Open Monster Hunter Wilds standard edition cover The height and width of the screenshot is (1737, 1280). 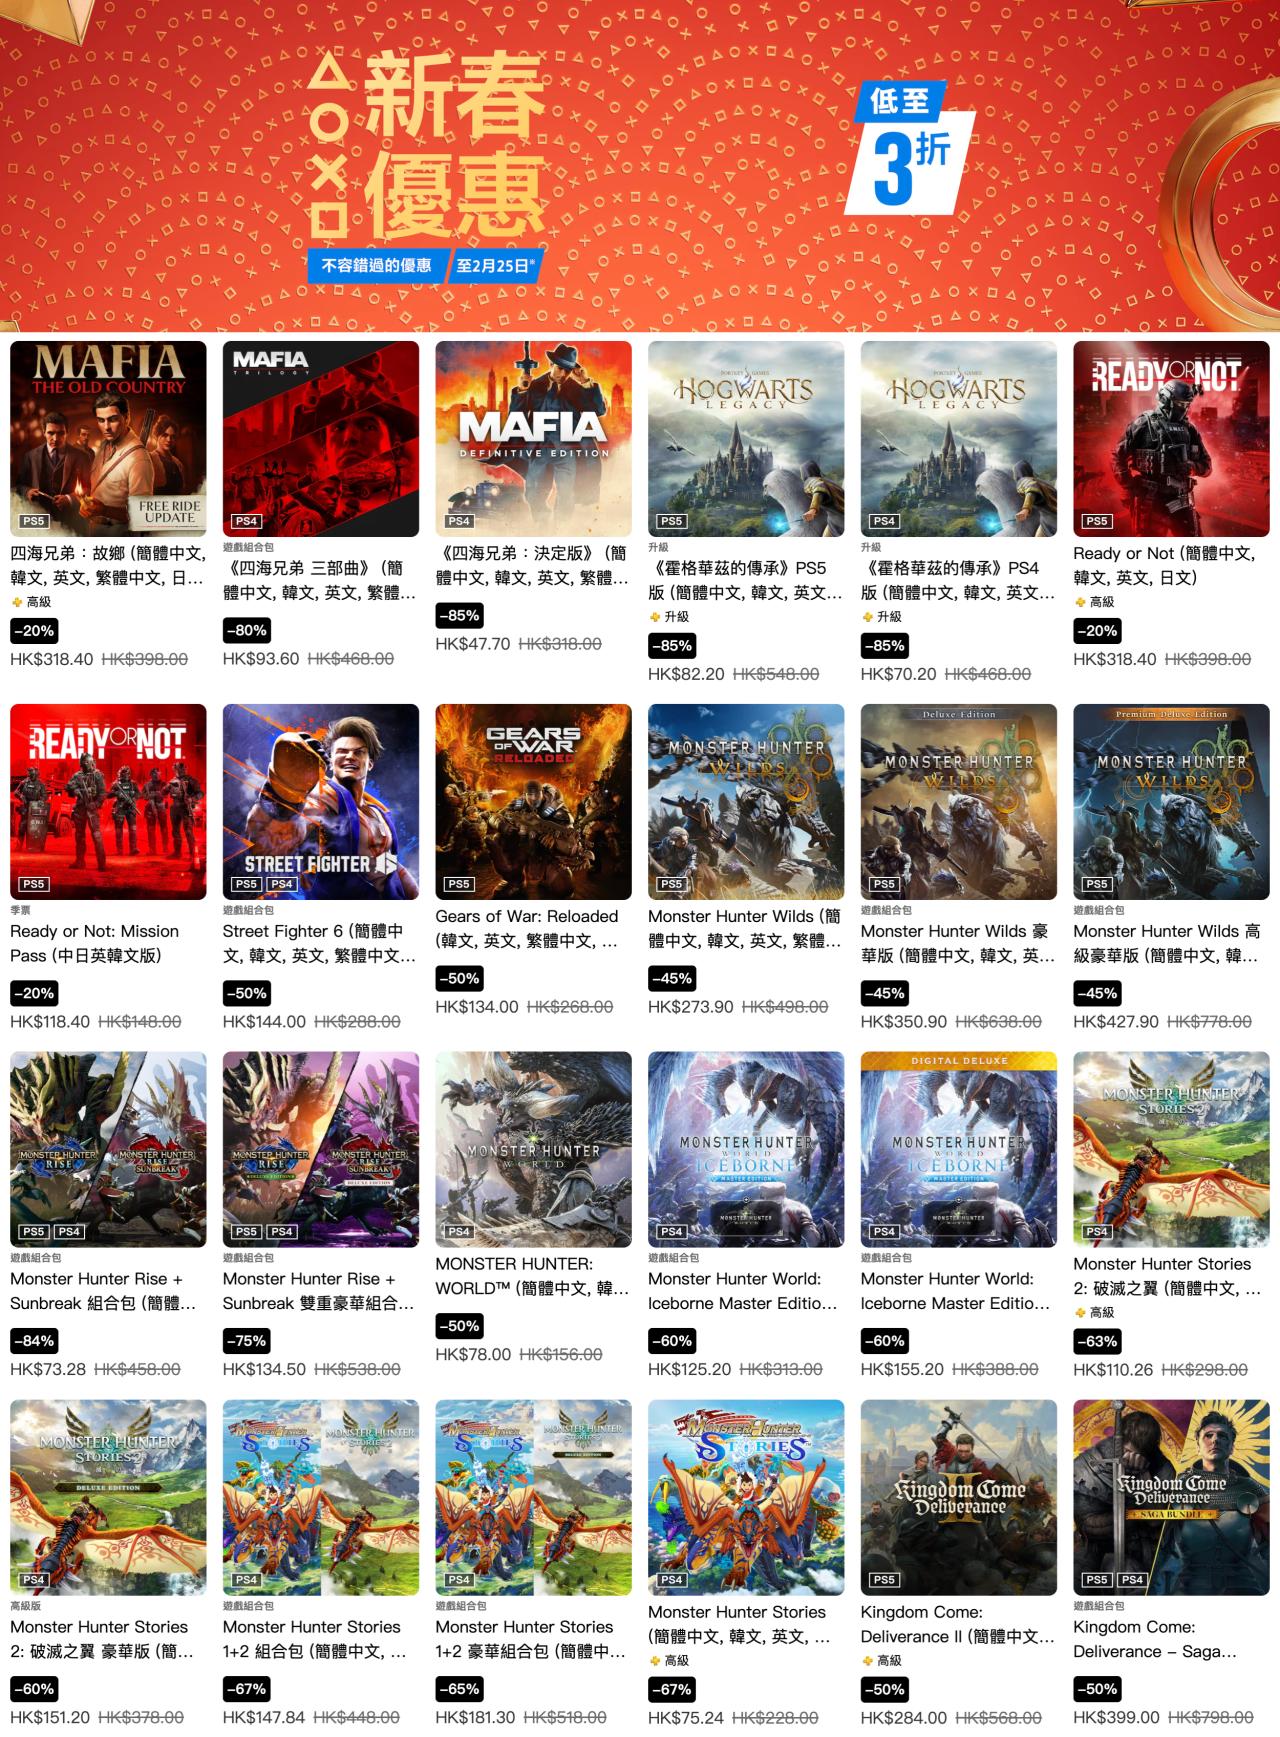click(x=746, y=801)
